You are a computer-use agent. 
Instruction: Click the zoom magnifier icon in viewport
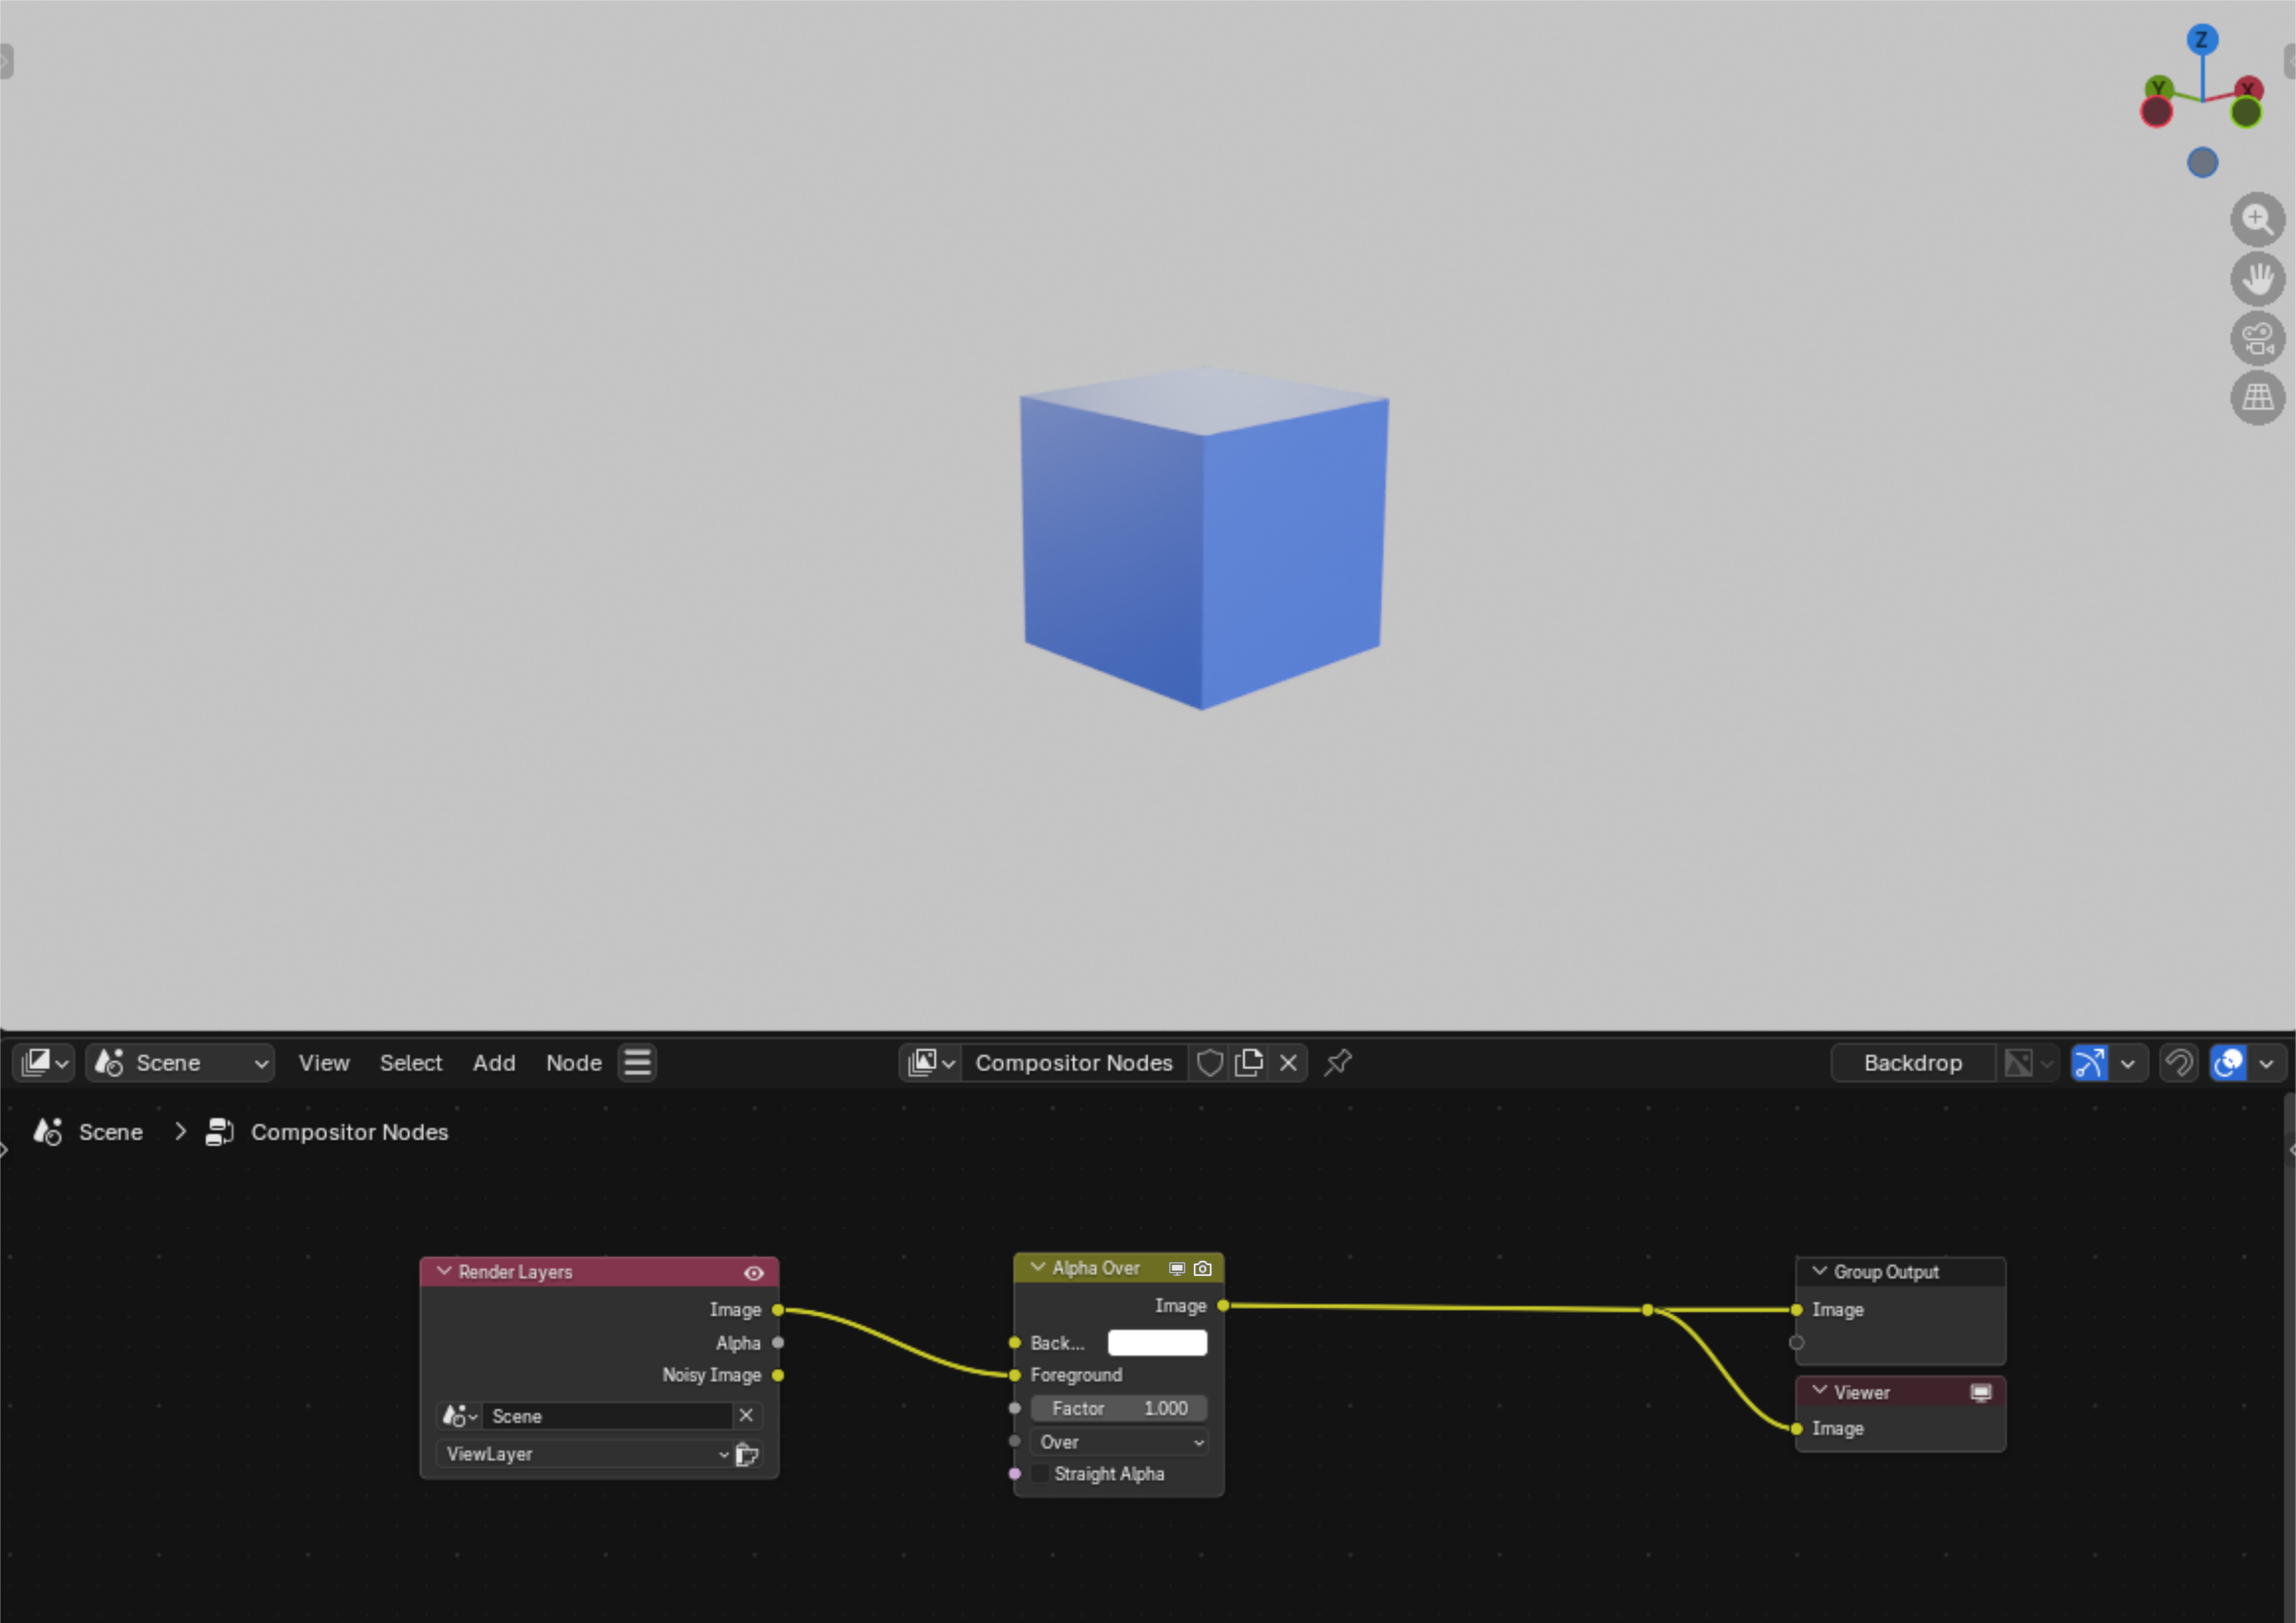tap(2257, 219)
